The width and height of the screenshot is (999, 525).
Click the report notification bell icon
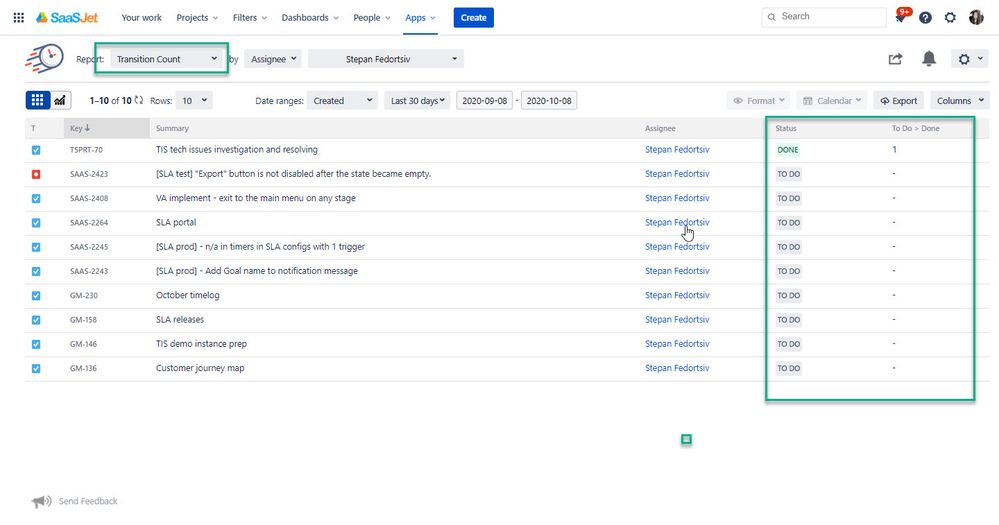coord(929,59)
